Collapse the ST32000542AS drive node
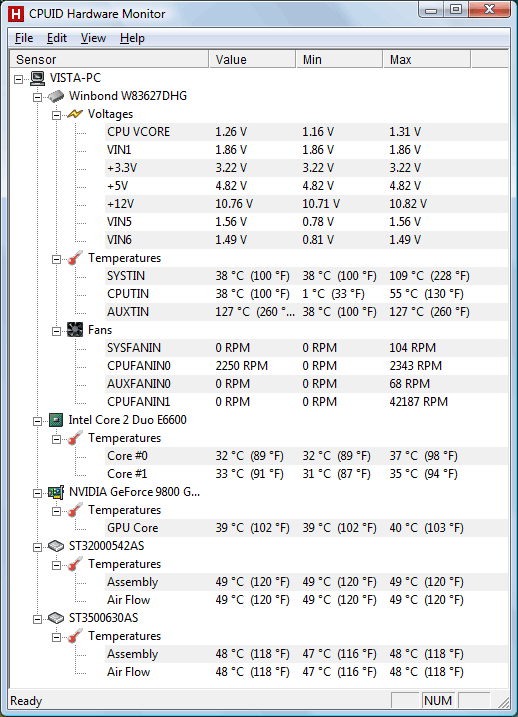518x717 pixels. point(37,547)
